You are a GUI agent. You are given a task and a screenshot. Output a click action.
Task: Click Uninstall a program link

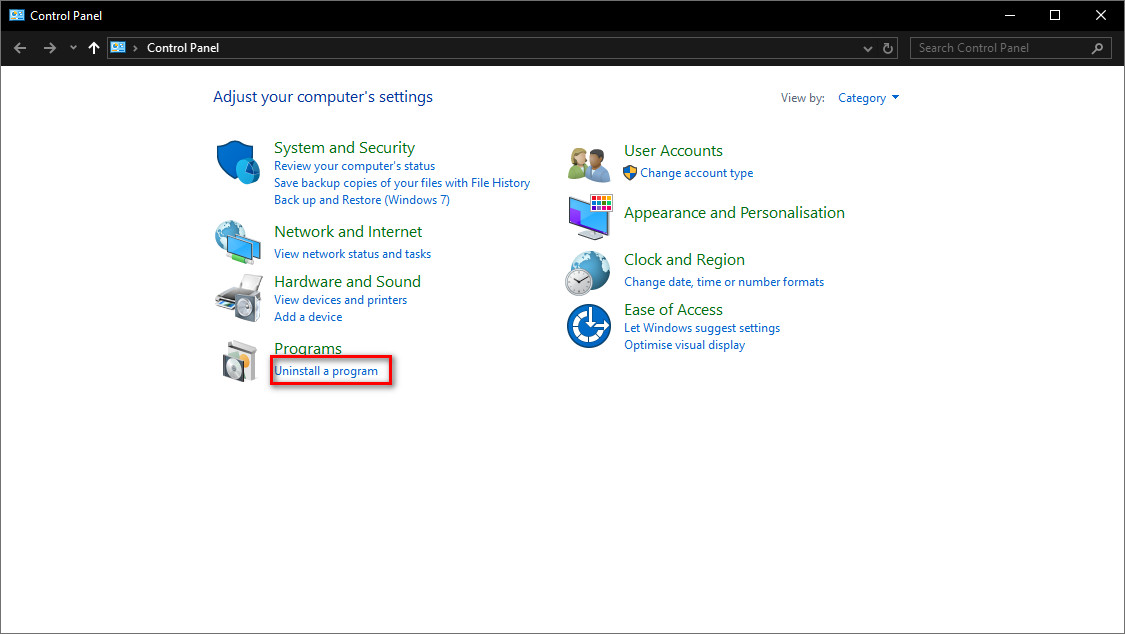click(x=326, y=371)
